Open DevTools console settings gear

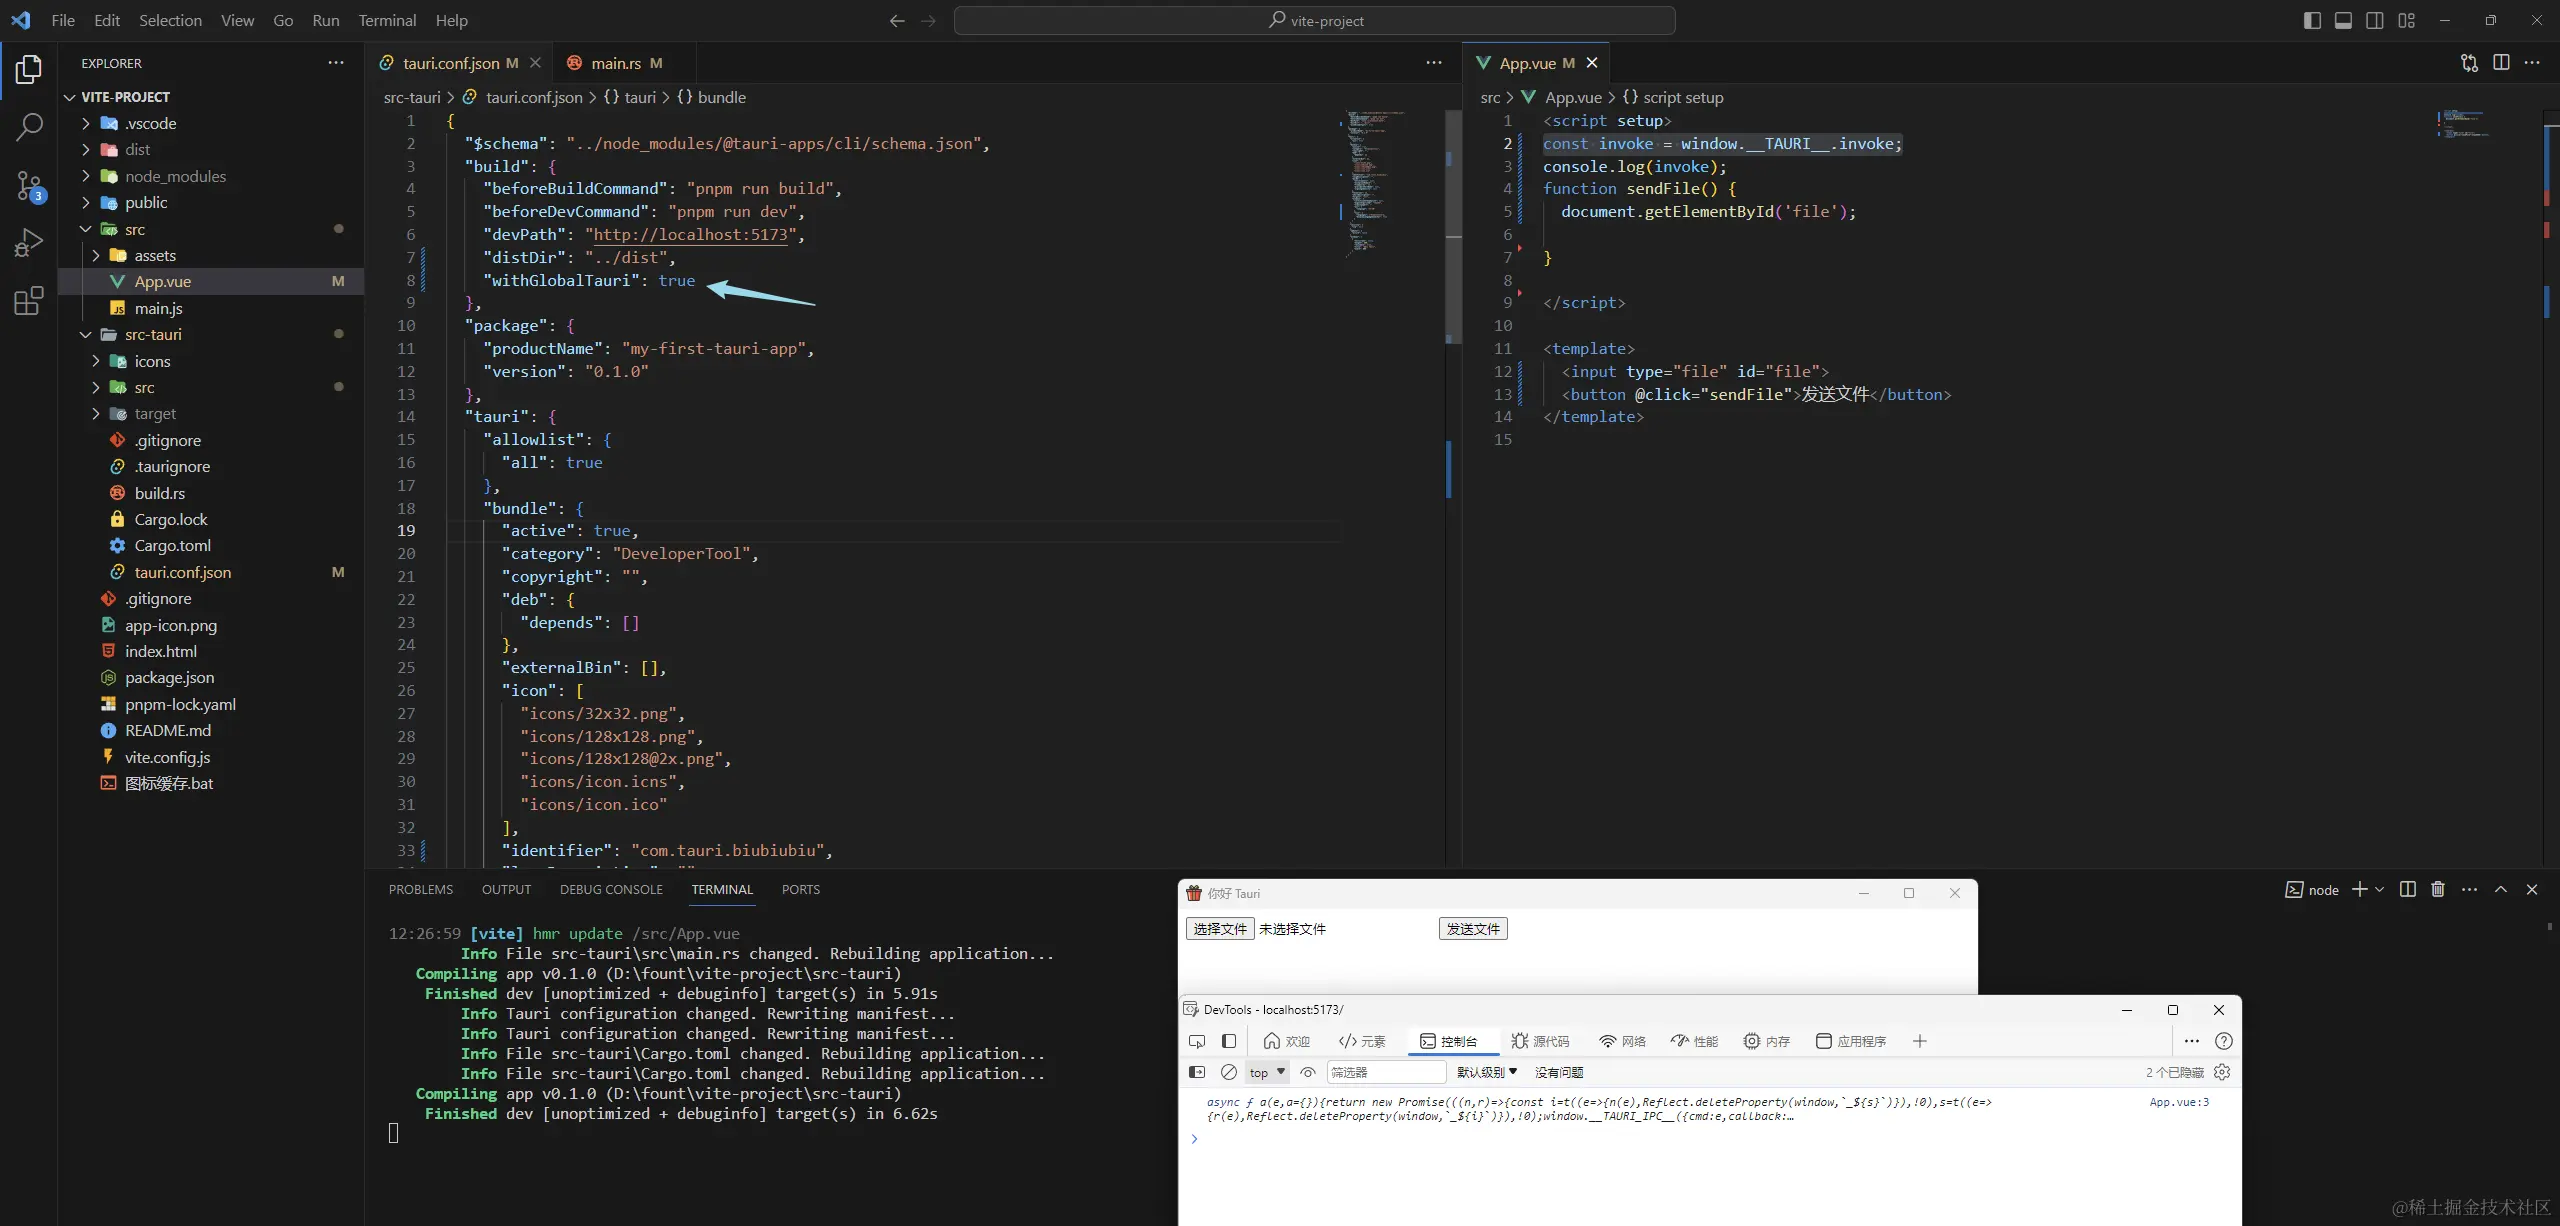pos(2222,1072)
